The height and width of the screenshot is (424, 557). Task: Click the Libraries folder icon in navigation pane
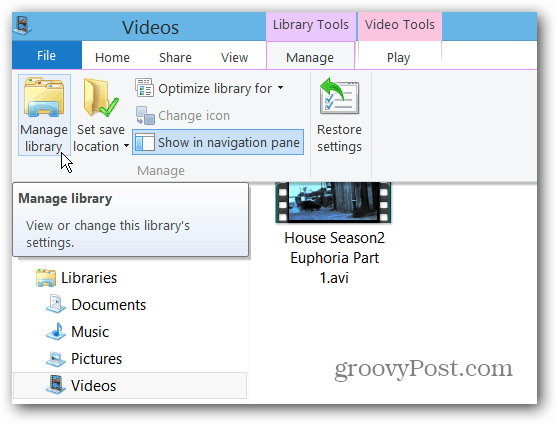[46, 278]
